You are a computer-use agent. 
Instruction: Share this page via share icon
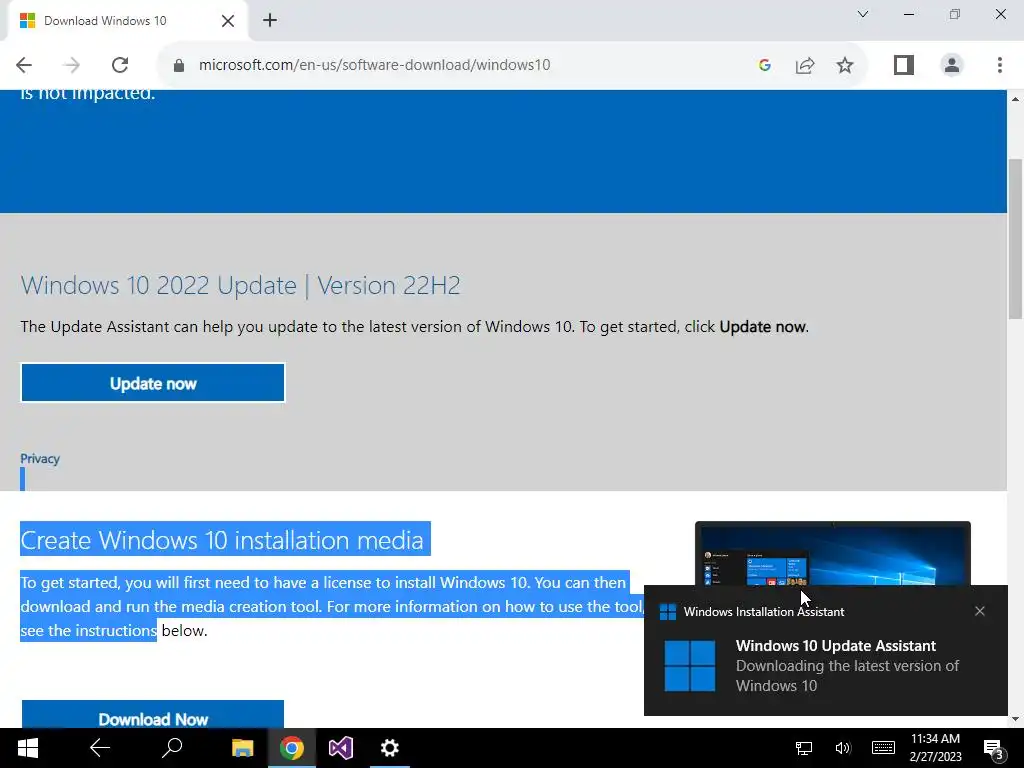(x=805, y=65)
